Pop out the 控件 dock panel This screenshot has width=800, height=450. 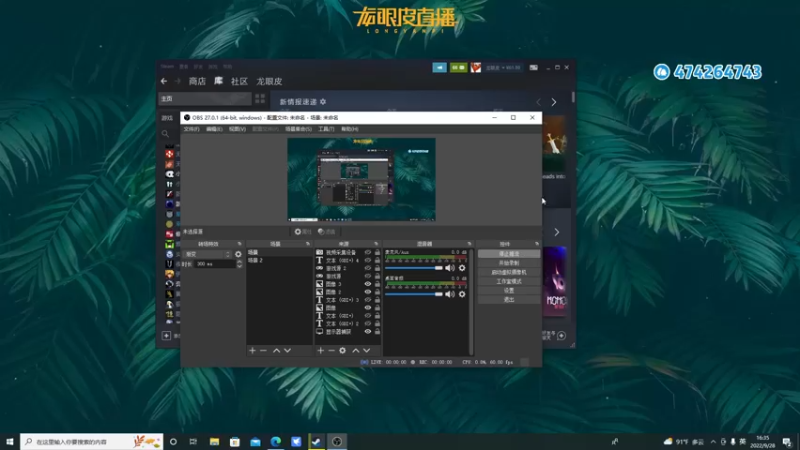coord(537,244)
